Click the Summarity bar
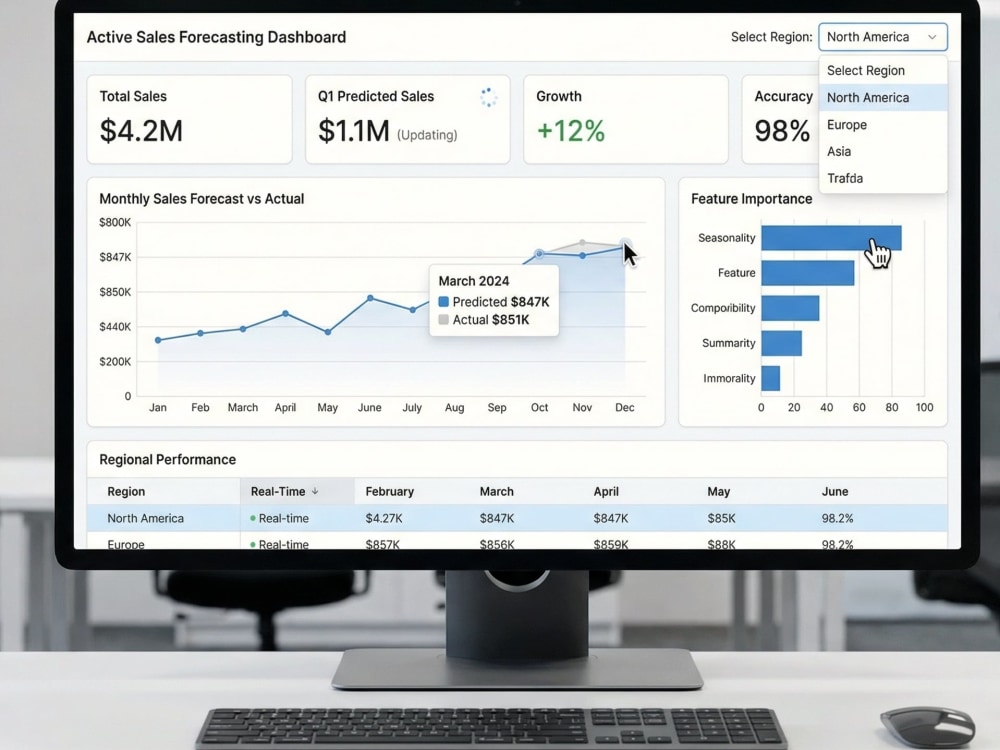 781,343
